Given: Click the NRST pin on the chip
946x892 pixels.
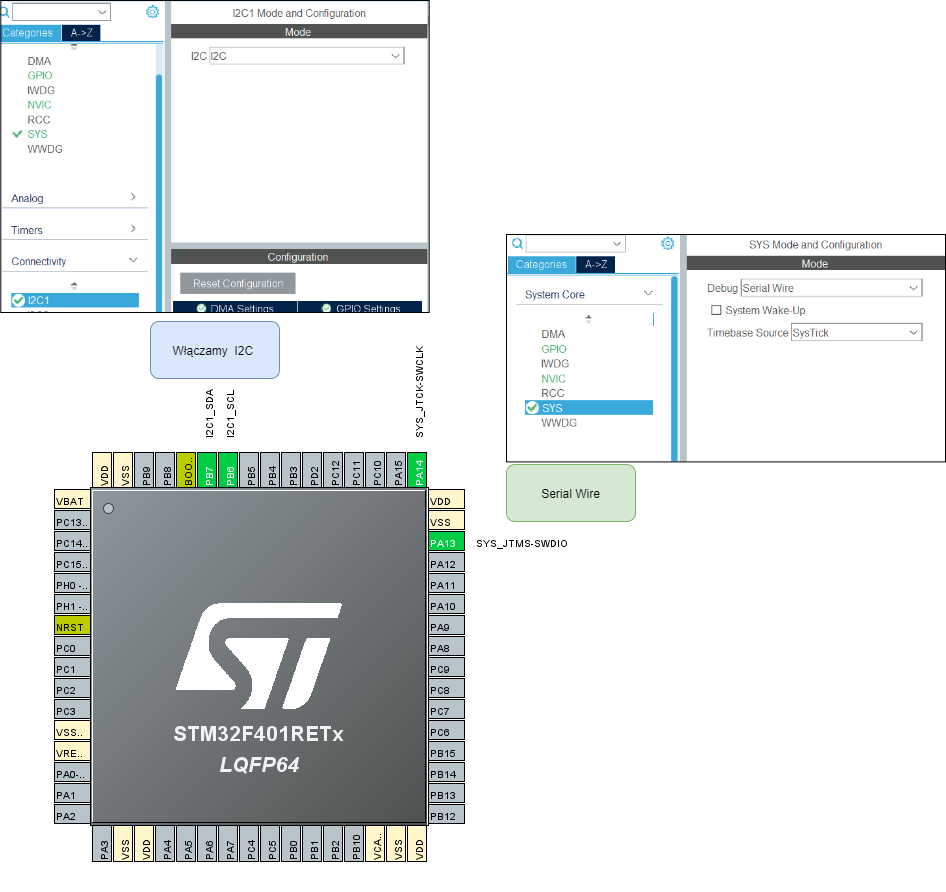Looking at the screenshot, I should (x=72, y=627).
